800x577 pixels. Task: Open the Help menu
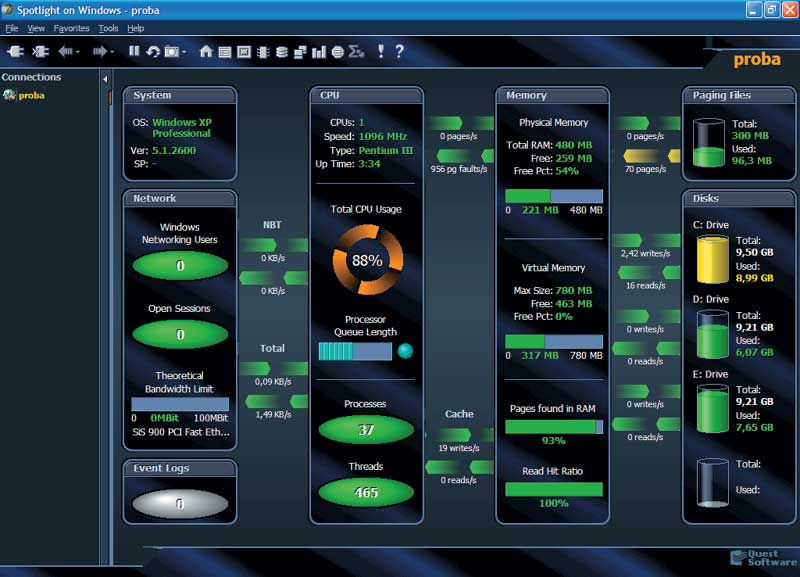[x=136, y=28]
